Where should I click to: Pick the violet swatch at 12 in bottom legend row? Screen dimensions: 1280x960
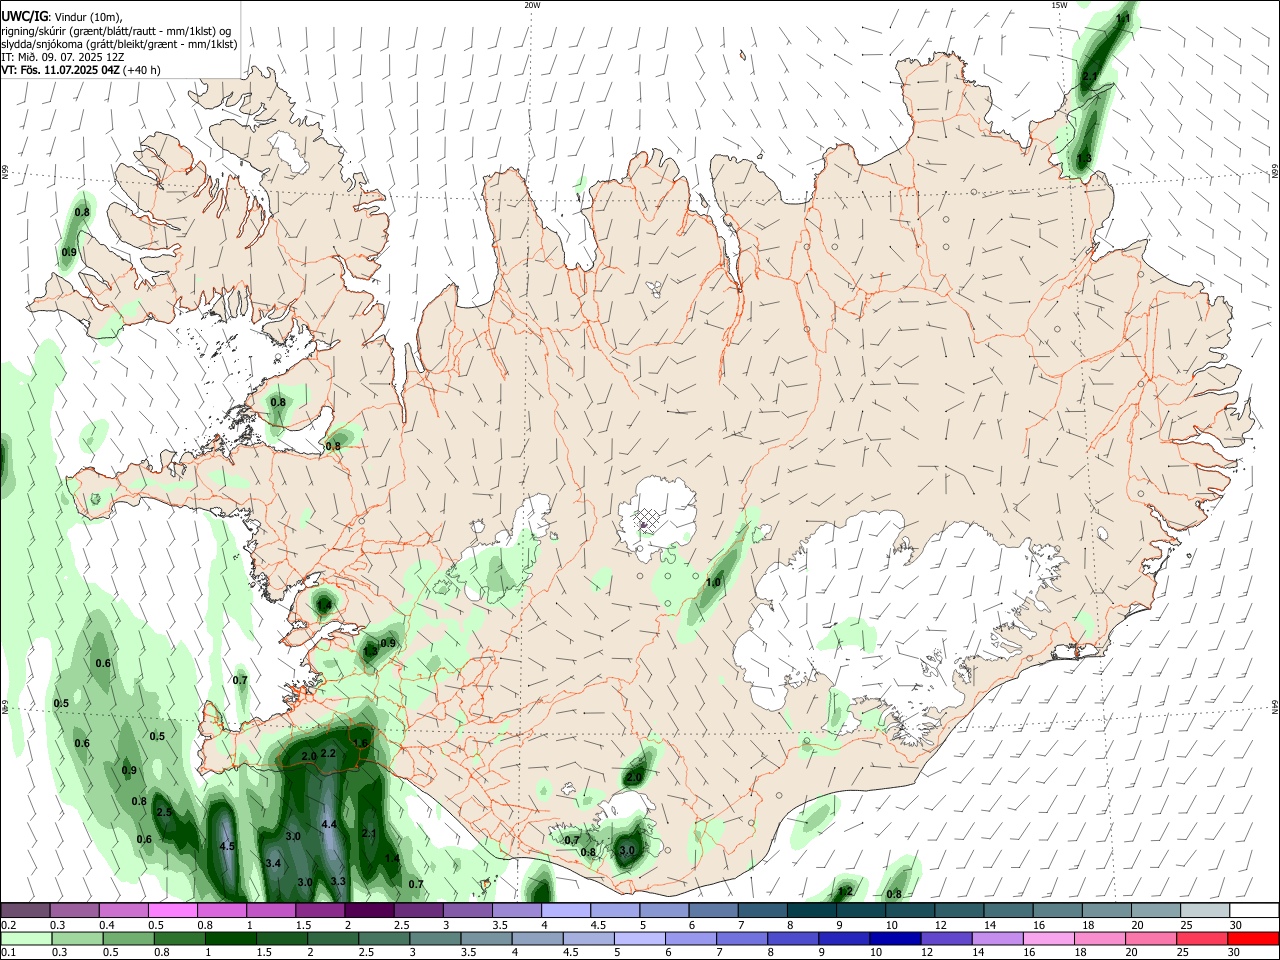click(946, 938)
